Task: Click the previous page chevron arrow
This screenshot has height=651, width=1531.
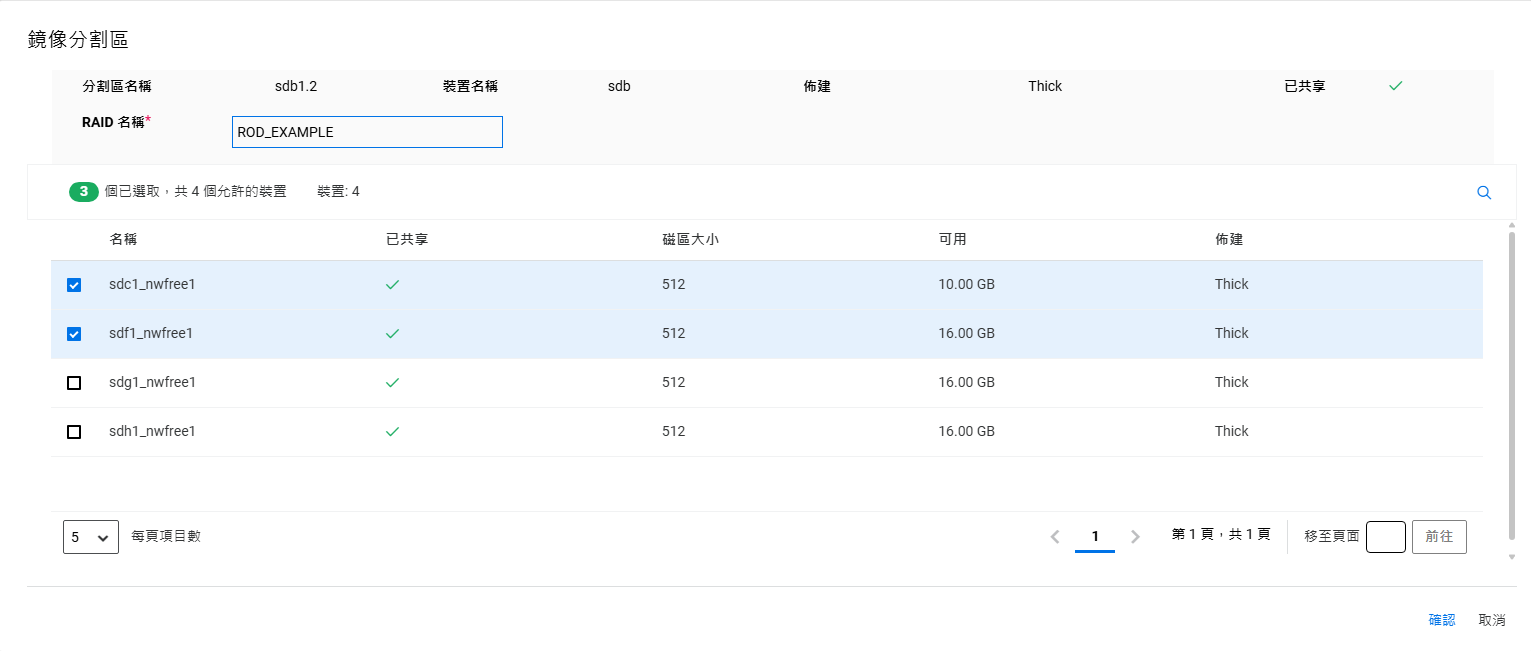Action: [x=1055, y=537]
